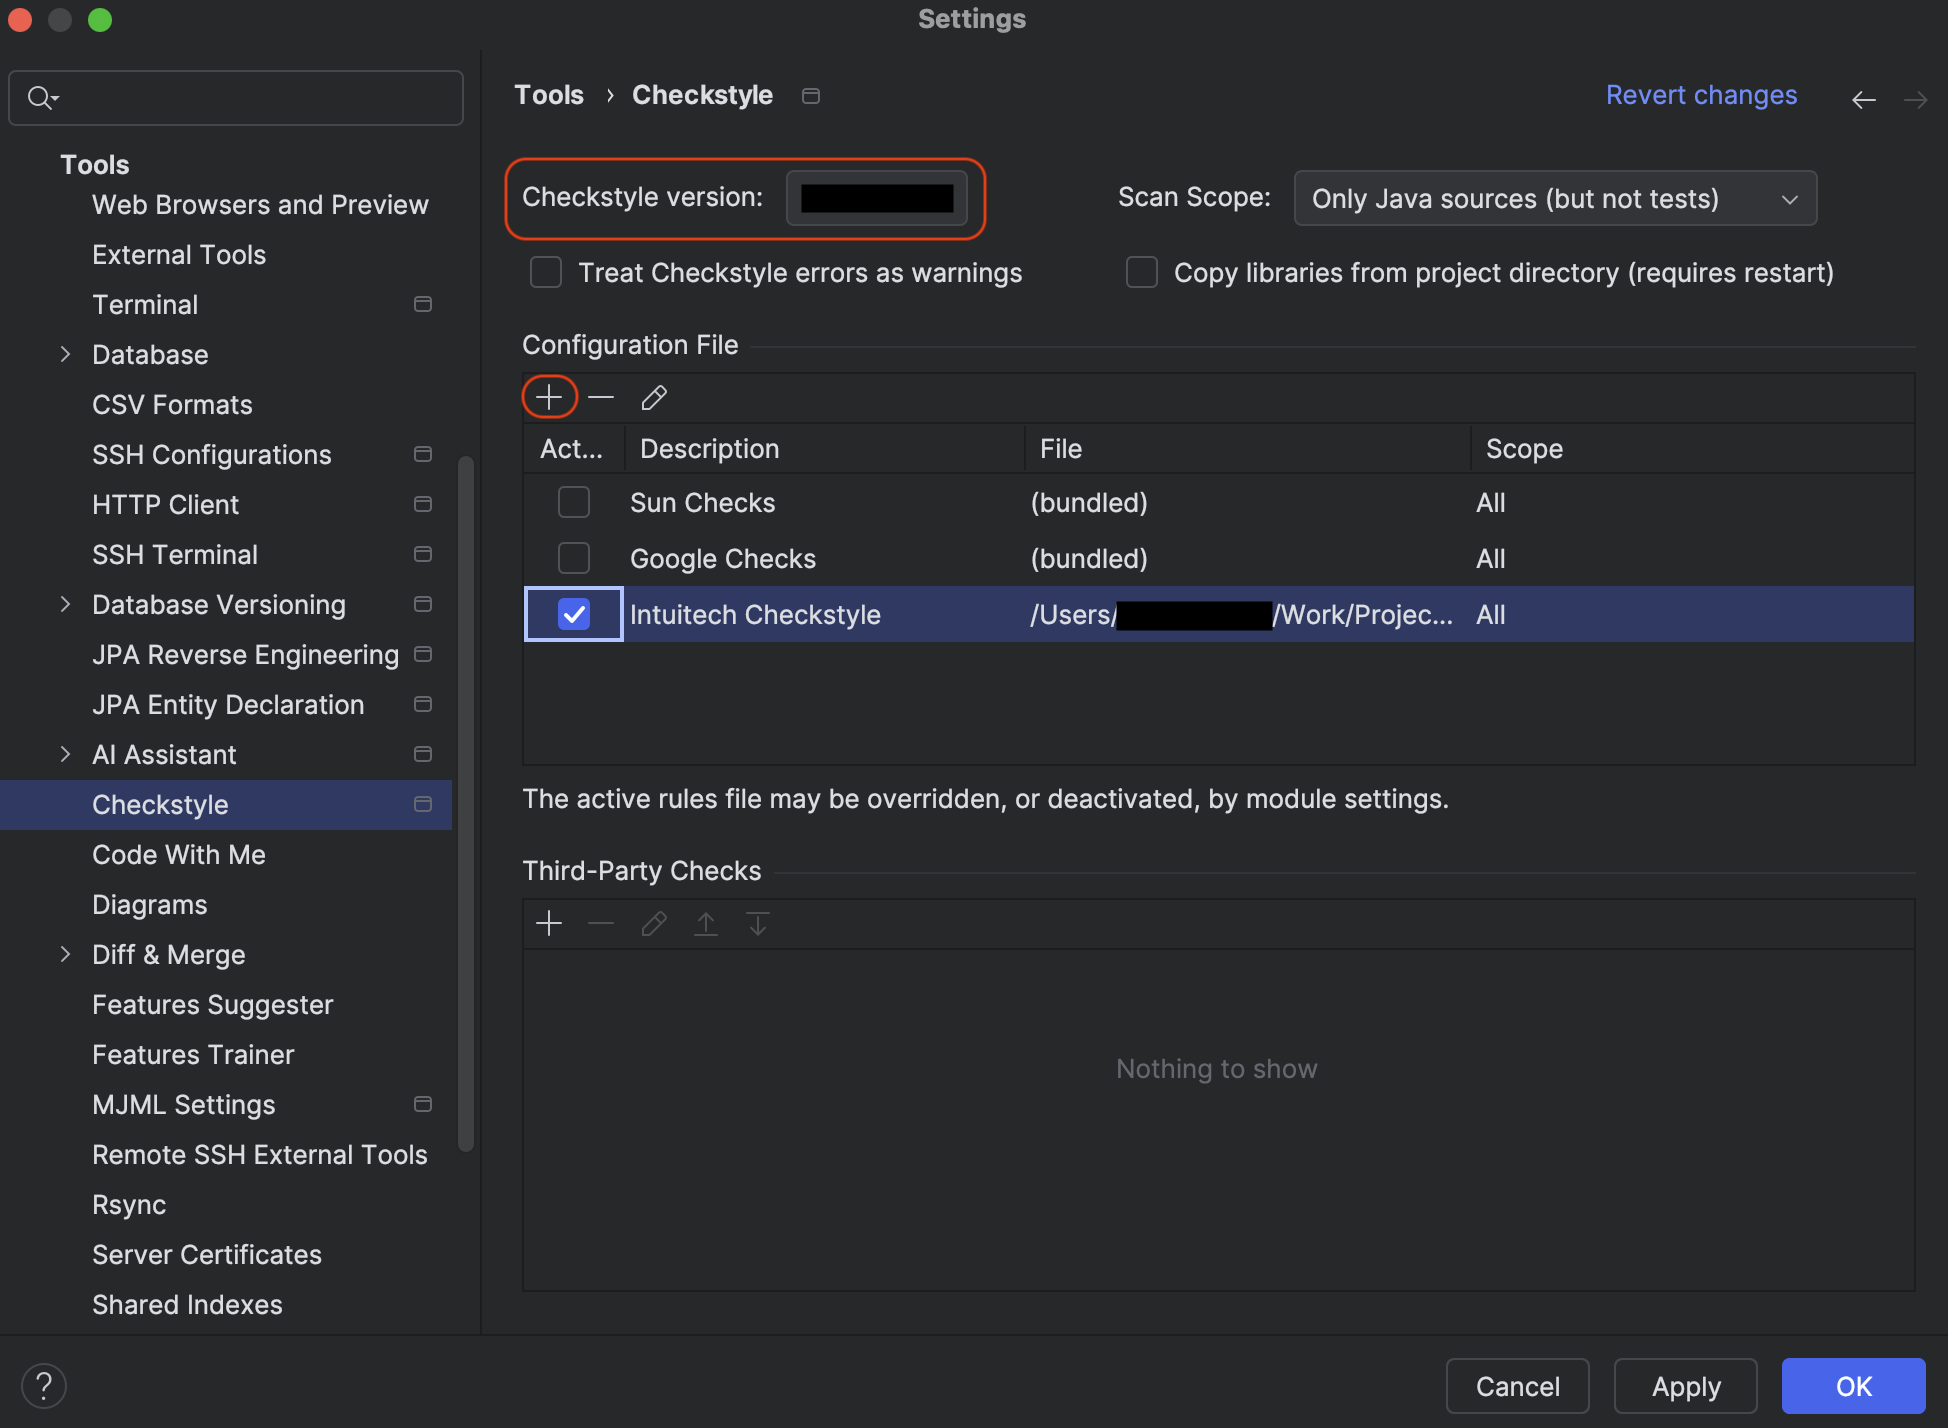Expand the Database Versioning tree node

[x=65, y=604]
